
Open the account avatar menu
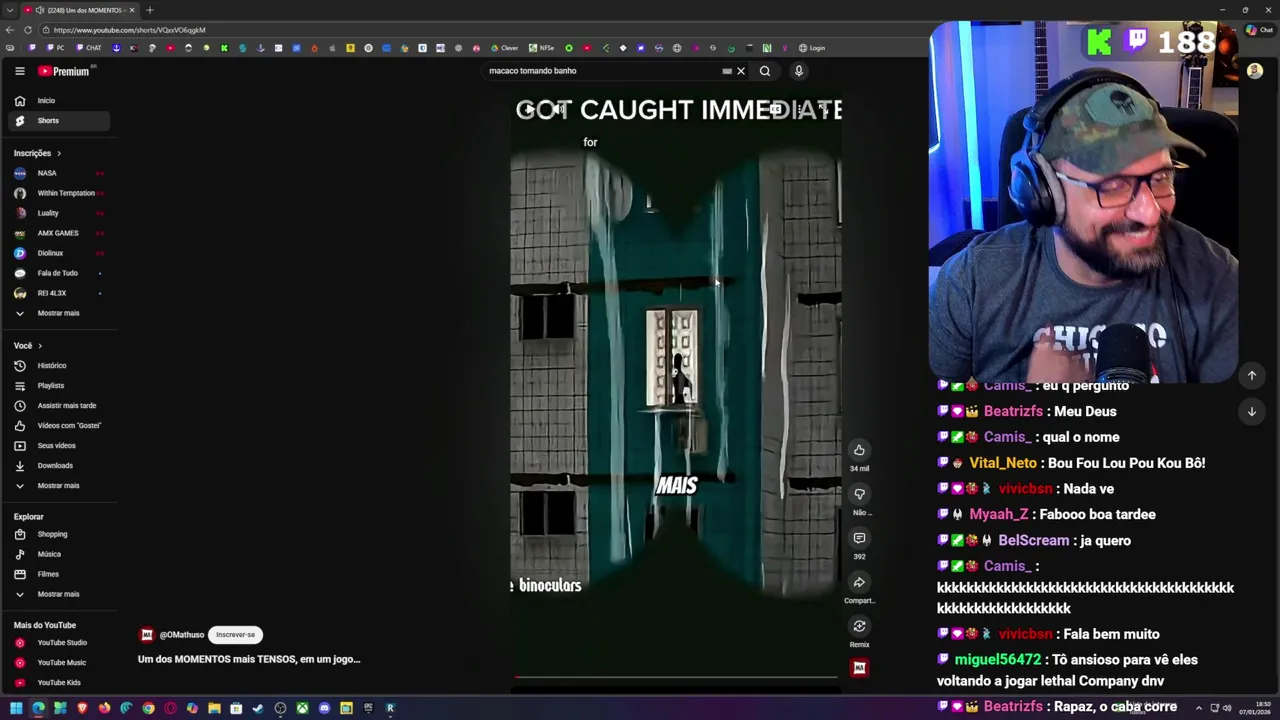pyautogui.click(x=1254, y=71)
